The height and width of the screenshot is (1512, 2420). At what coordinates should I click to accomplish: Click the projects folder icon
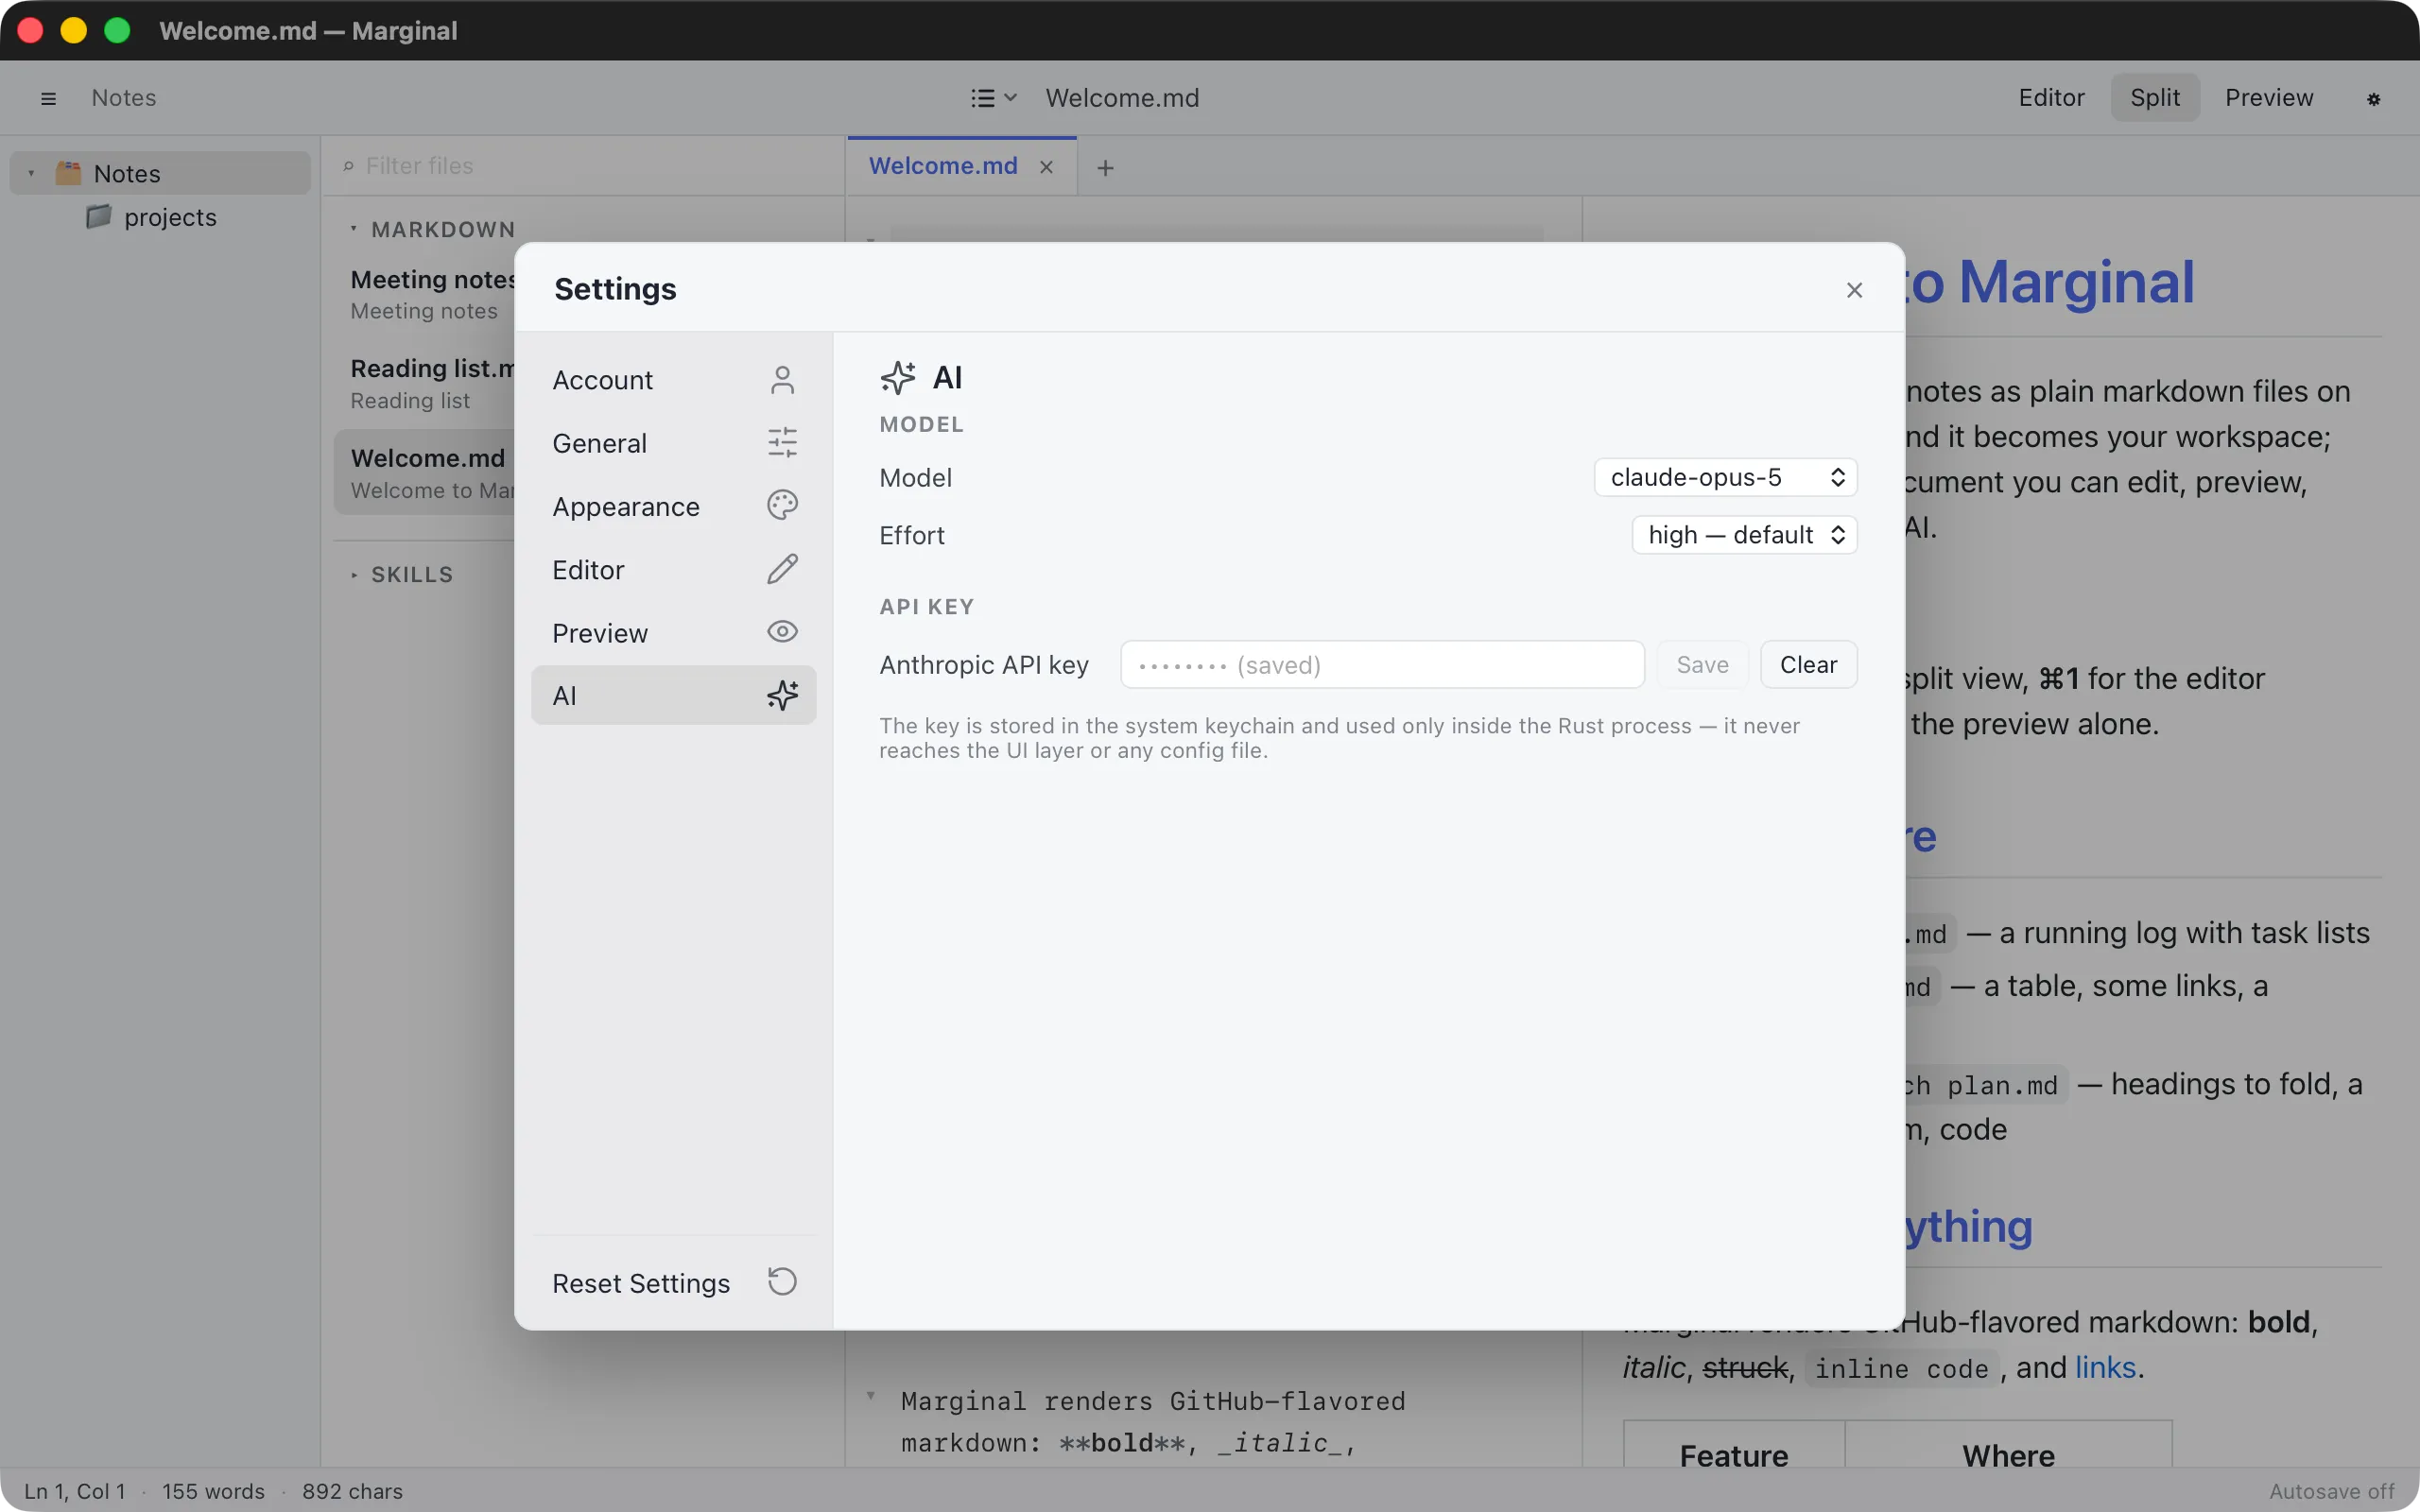coord(98,216)
